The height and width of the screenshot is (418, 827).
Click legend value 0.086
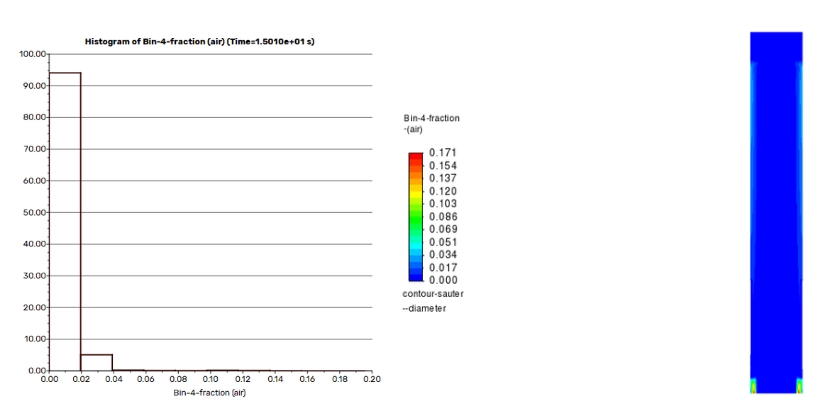443,217
